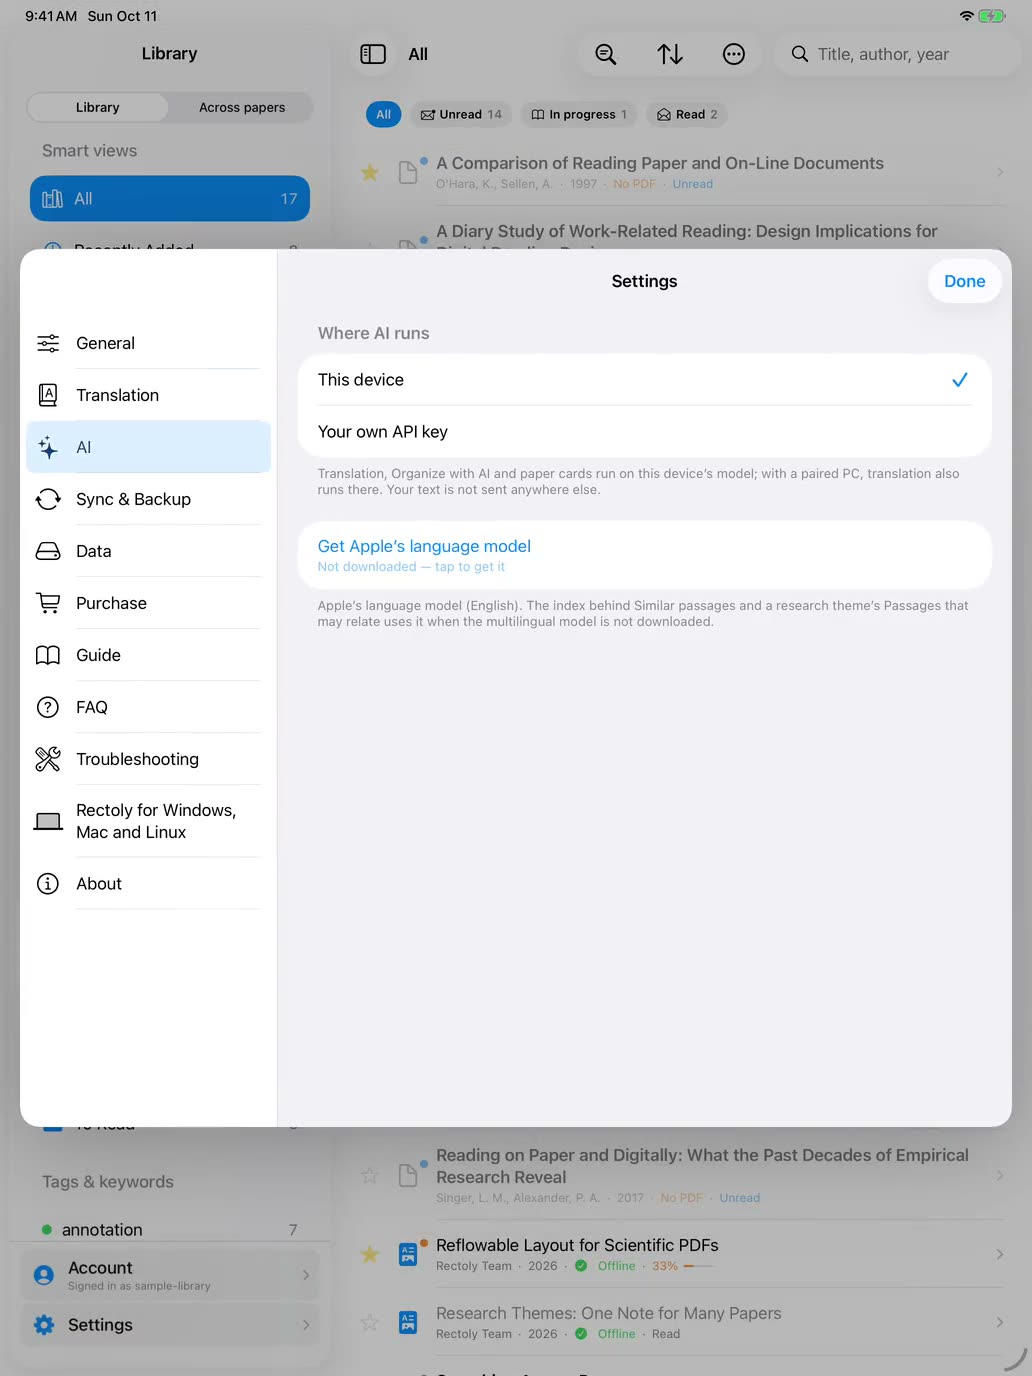This screenshot has height=1376, width=1032.
Task: Open General settings section
Action: tap(148, 343)
